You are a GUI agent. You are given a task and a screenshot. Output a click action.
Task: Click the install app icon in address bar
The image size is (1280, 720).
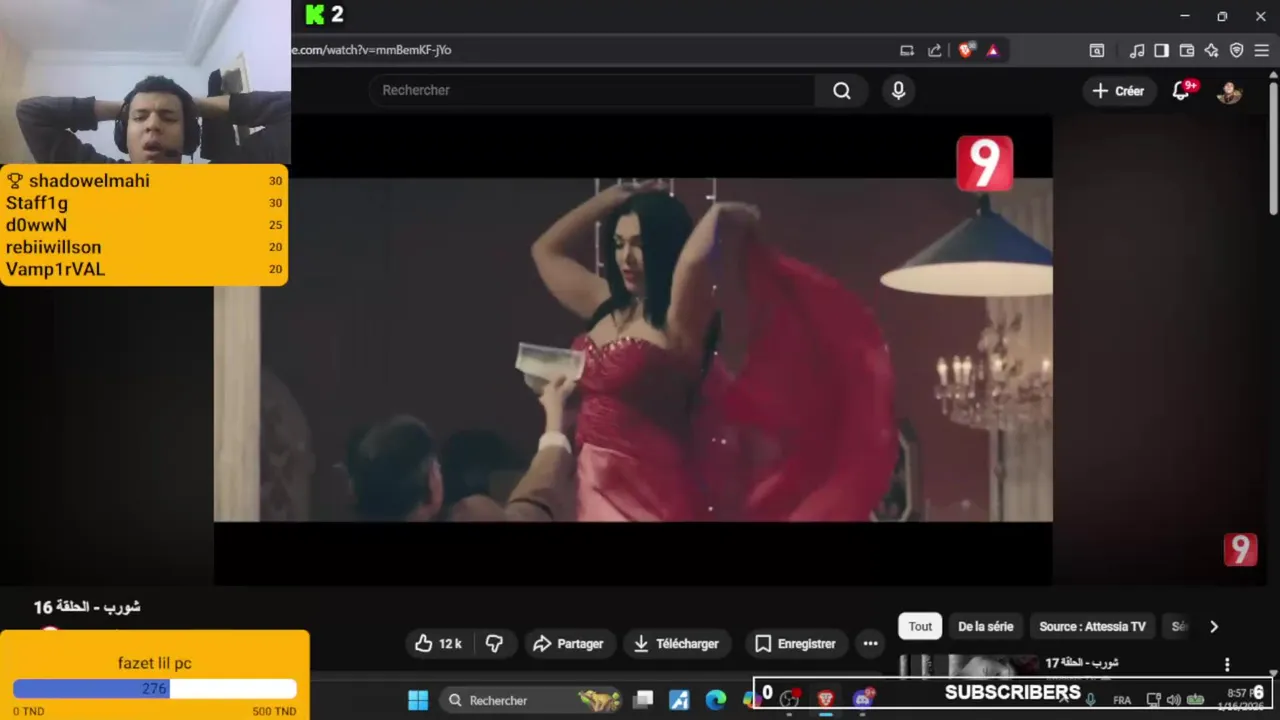tap(907, 50)
